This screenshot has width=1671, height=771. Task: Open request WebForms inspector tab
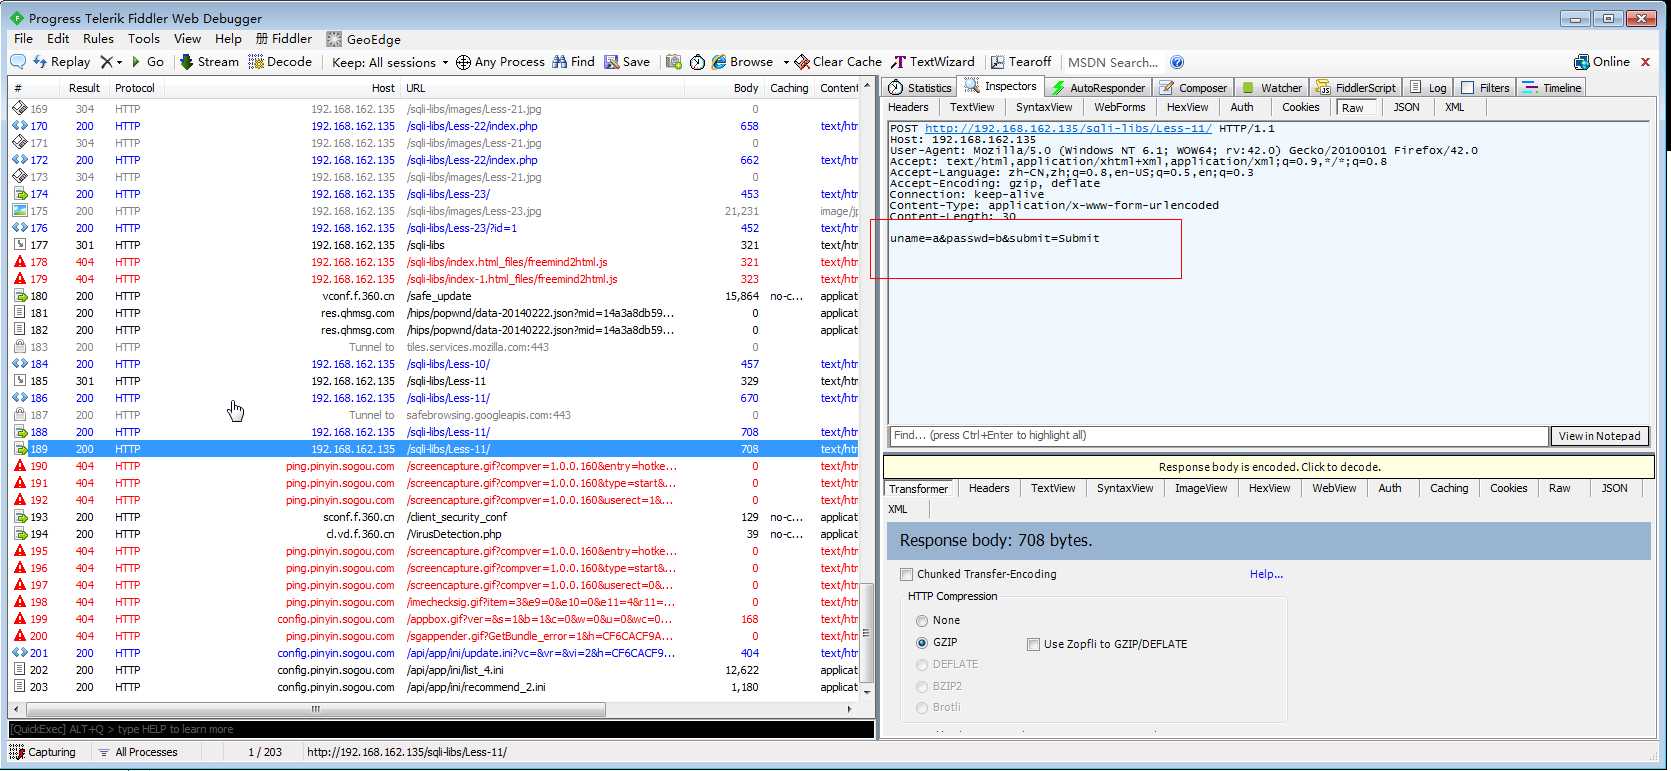[x=1119, y=107]
